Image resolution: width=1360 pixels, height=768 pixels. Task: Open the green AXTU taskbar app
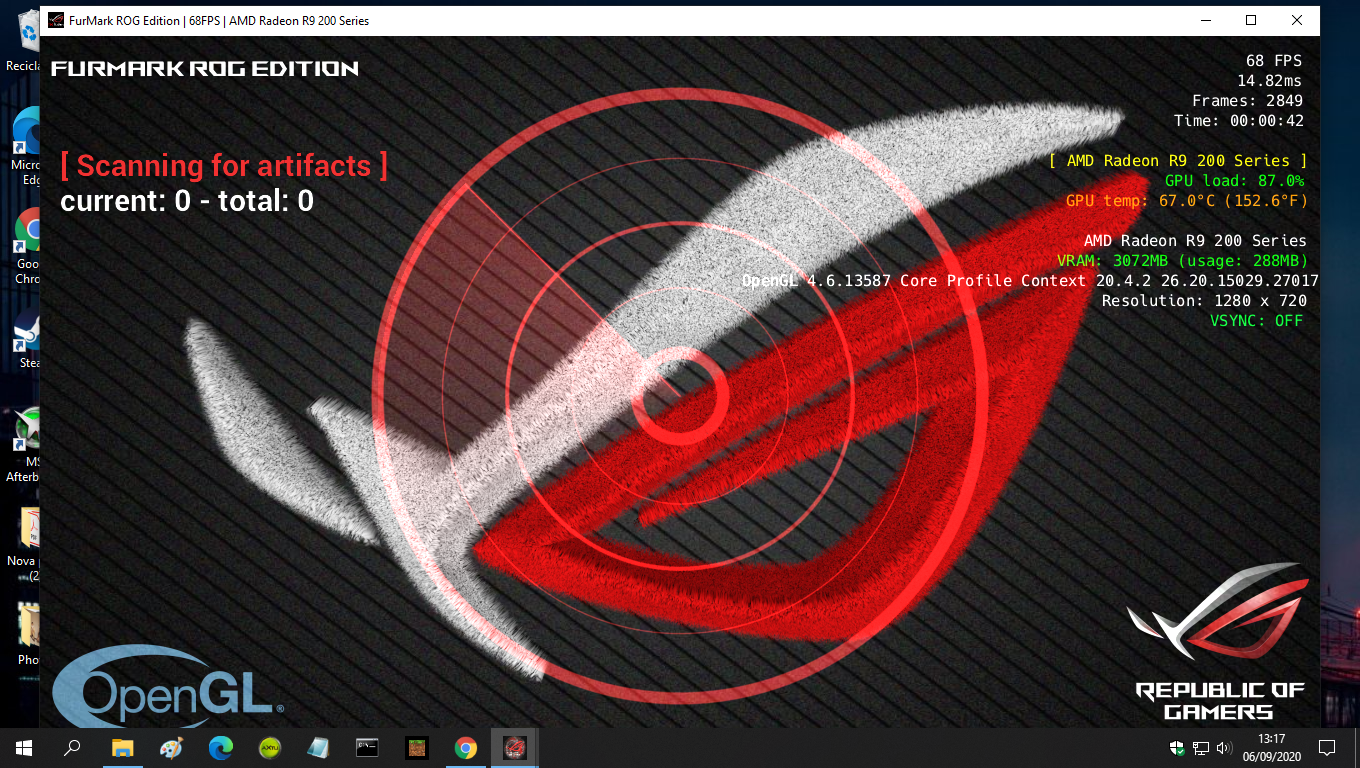tap(269, 747)
